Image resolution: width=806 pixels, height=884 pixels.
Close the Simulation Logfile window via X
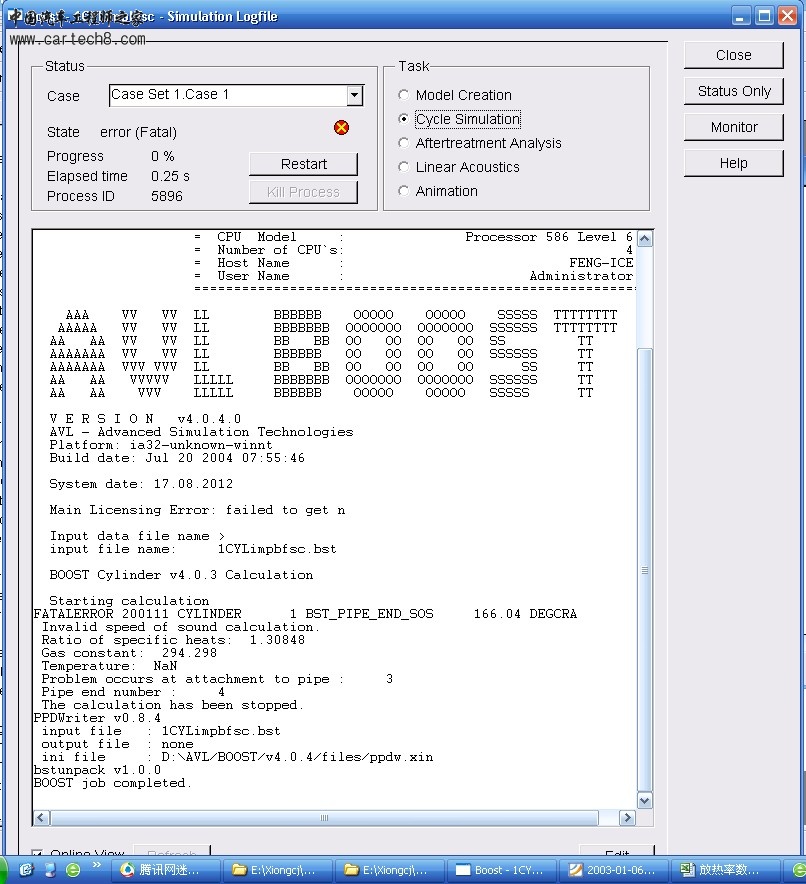pos(787,16)
